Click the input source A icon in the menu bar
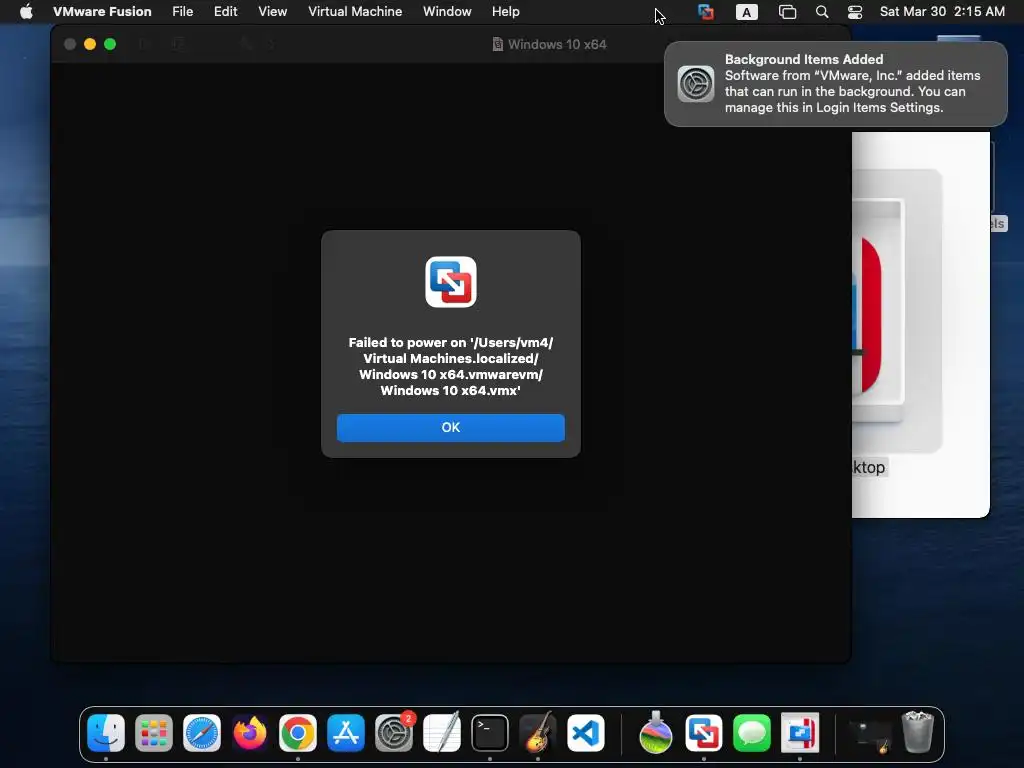The image size is (1024, 768). [746, 12]
